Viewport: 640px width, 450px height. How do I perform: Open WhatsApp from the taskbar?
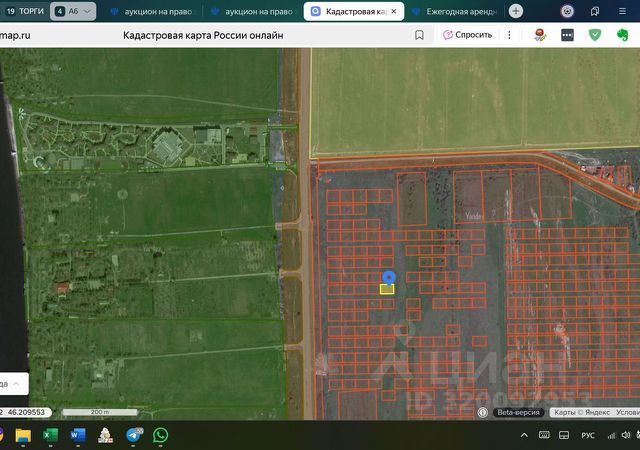pos(160,435)
